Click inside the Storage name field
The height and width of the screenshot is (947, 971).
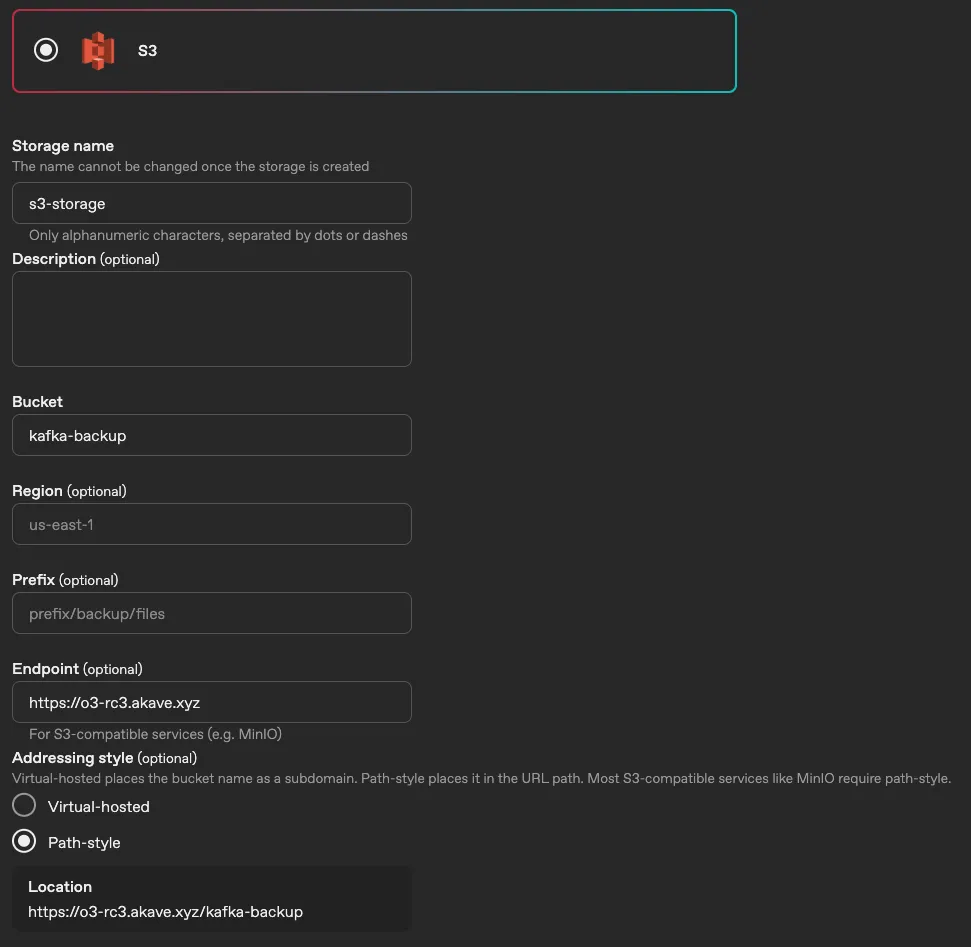point(211,203)
